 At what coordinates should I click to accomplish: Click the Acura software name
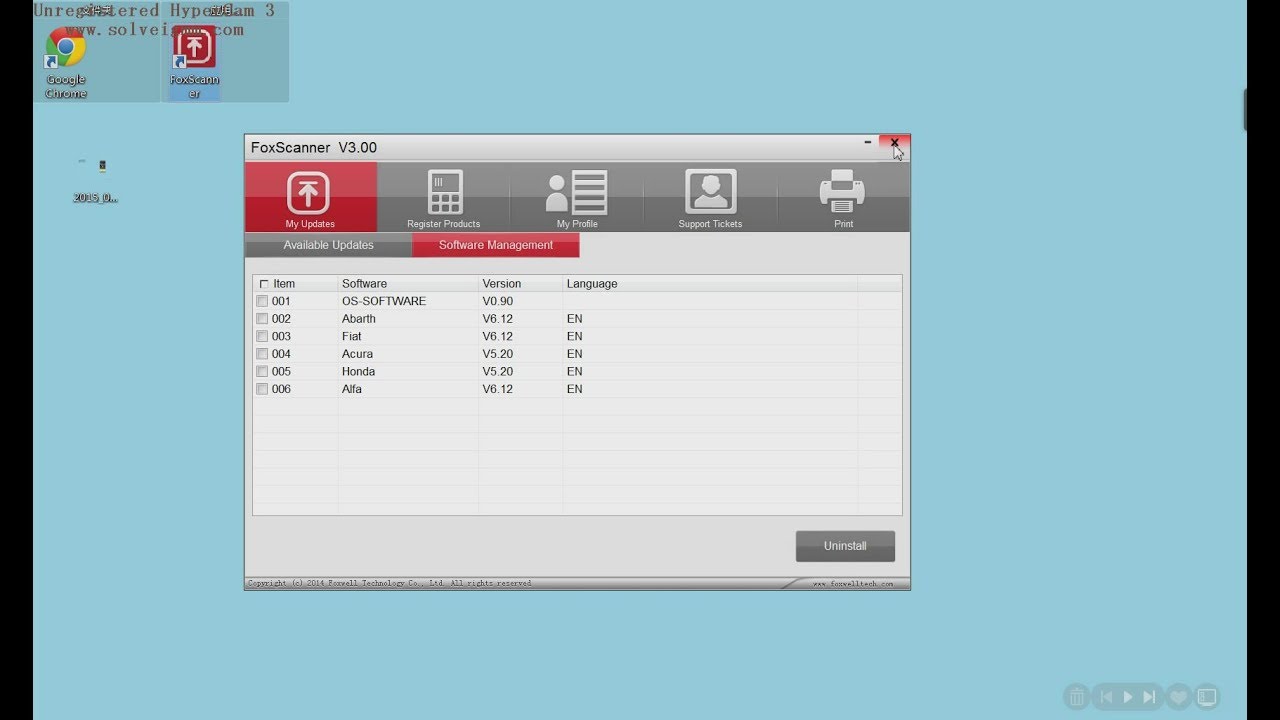click(357, 354)
